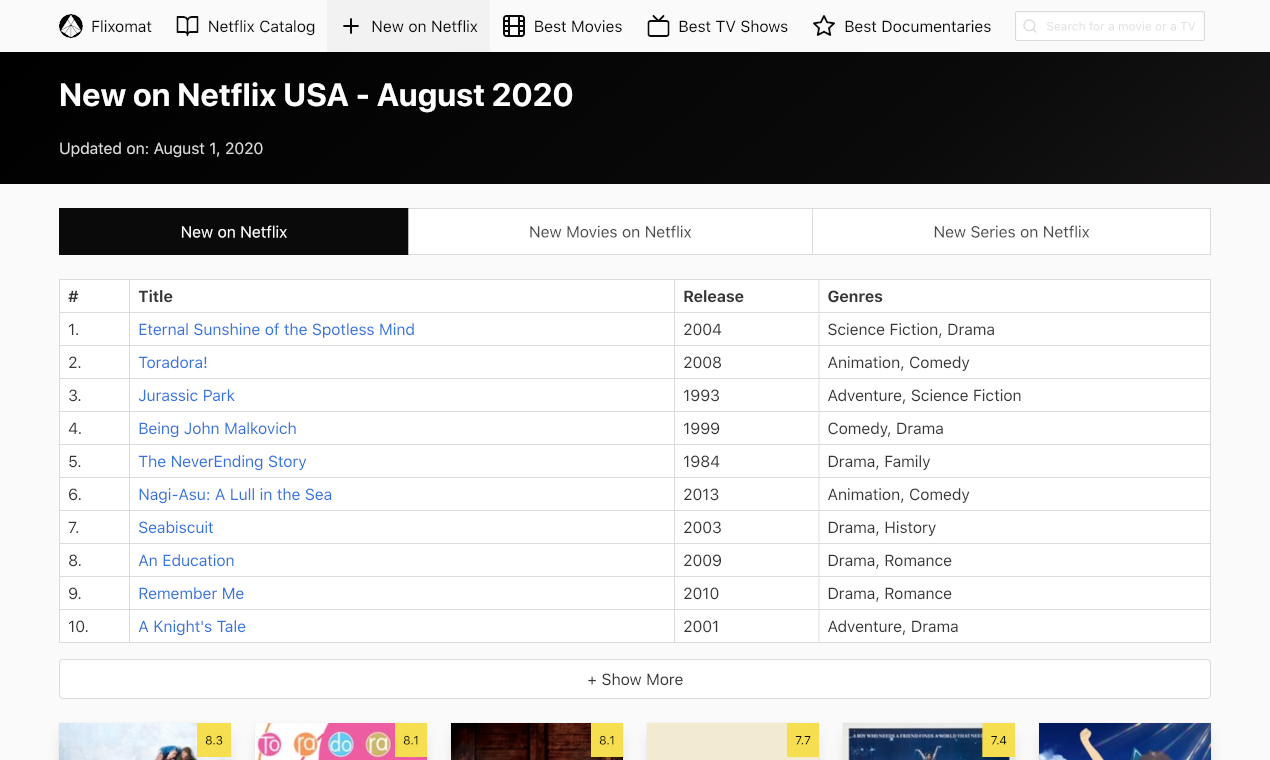Screen dimensions: 1270x760
Task: Open the New on Netflix nav item
Action: [408, 26]
